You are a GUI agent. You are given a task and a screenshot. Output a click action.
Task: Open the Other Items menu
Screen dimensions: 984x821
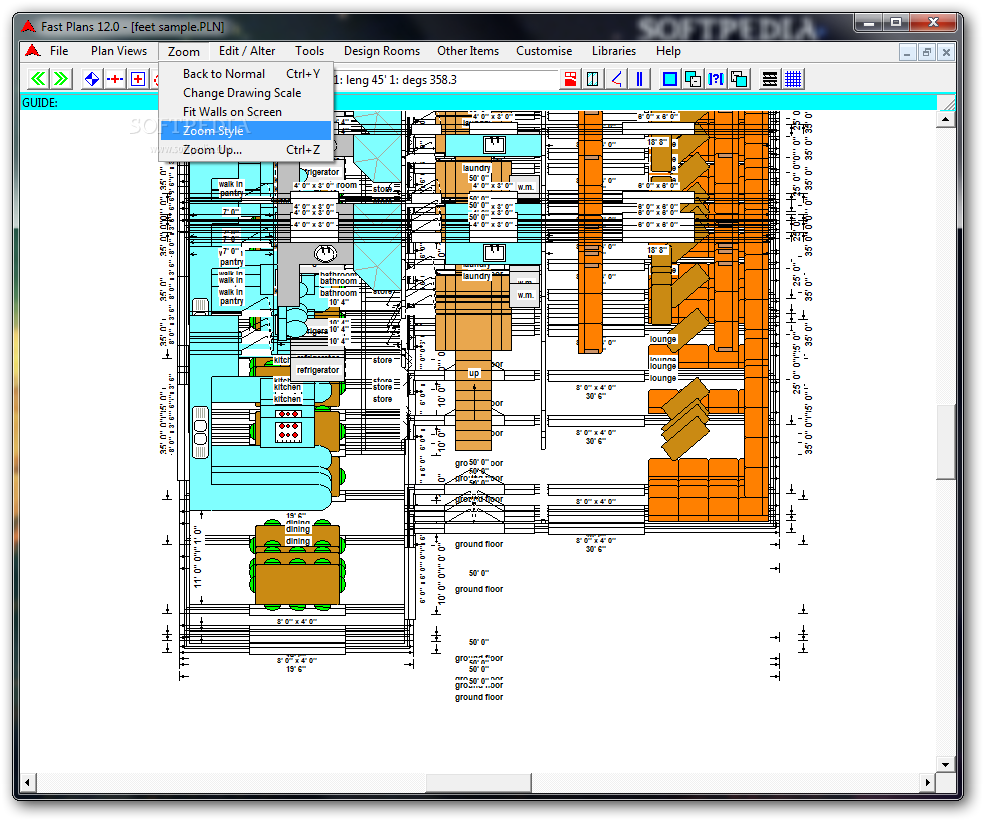point(468,51)
